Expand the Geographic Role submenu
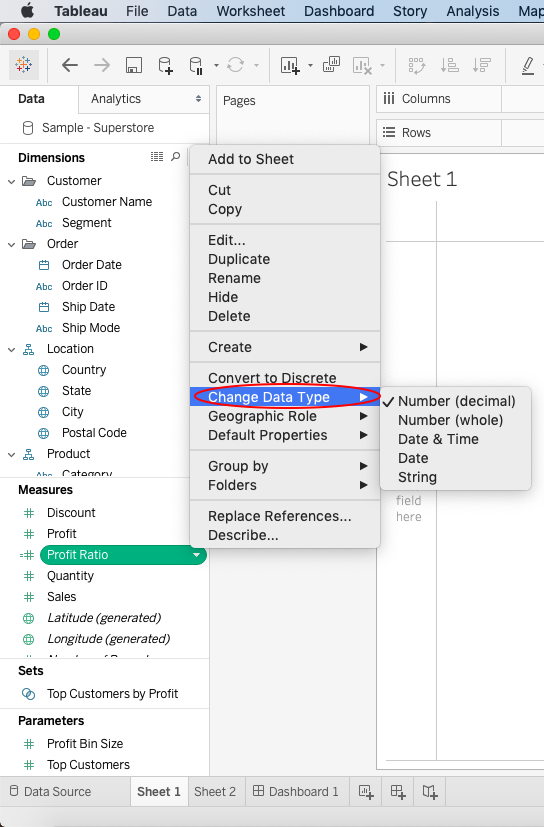The width and height of the screenshot is (544, 827). (285, 416)
